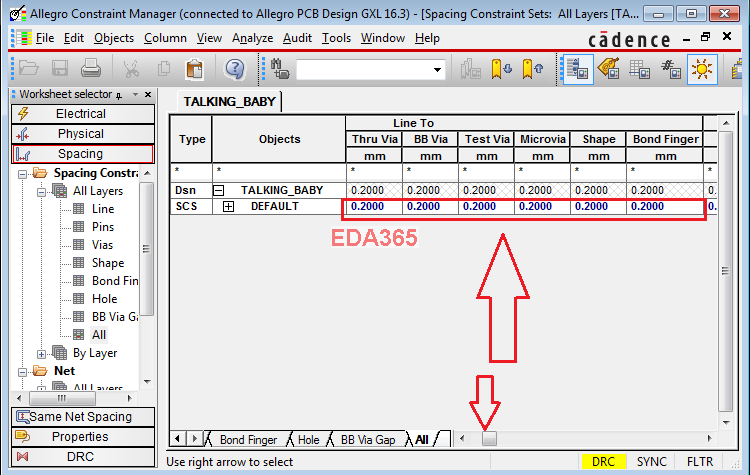Open the Electrical worksheet section

coord(83,114)
